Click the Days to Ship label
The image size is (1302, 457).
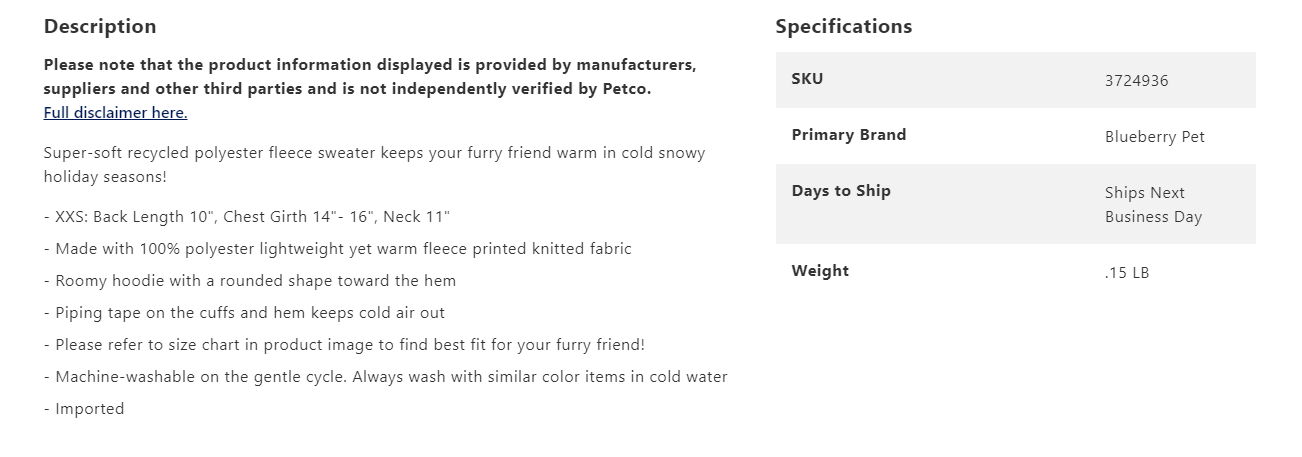tap(840, 191)
